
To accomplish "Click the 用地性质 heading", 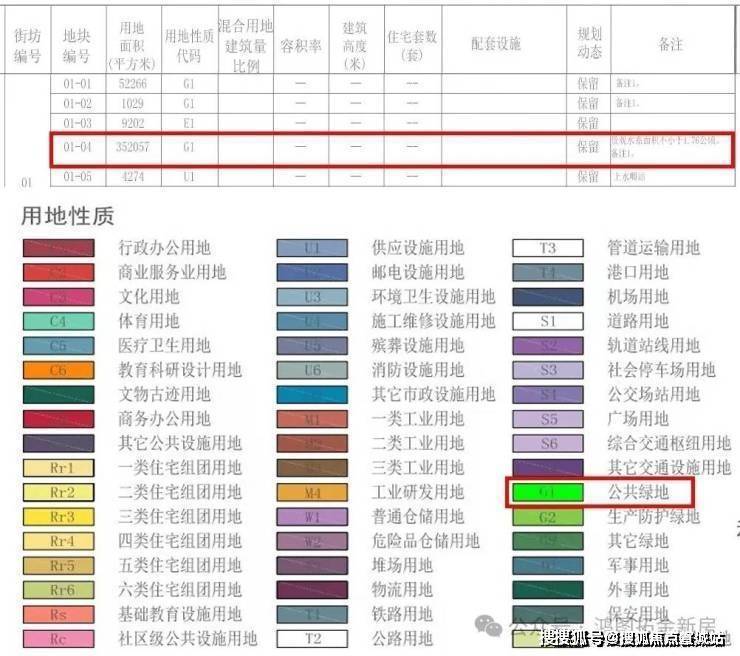I will (67, 216).
